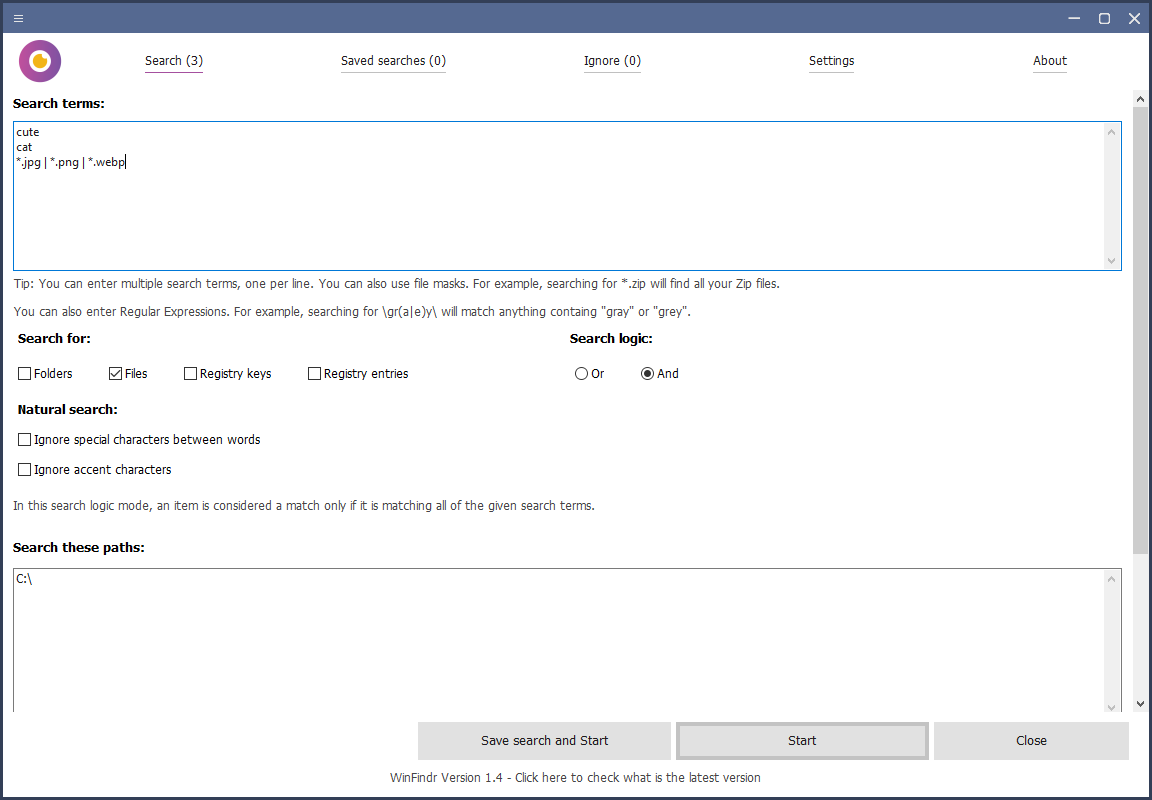Click the 'cat' search term line
1152x800 pixels.
24,147
